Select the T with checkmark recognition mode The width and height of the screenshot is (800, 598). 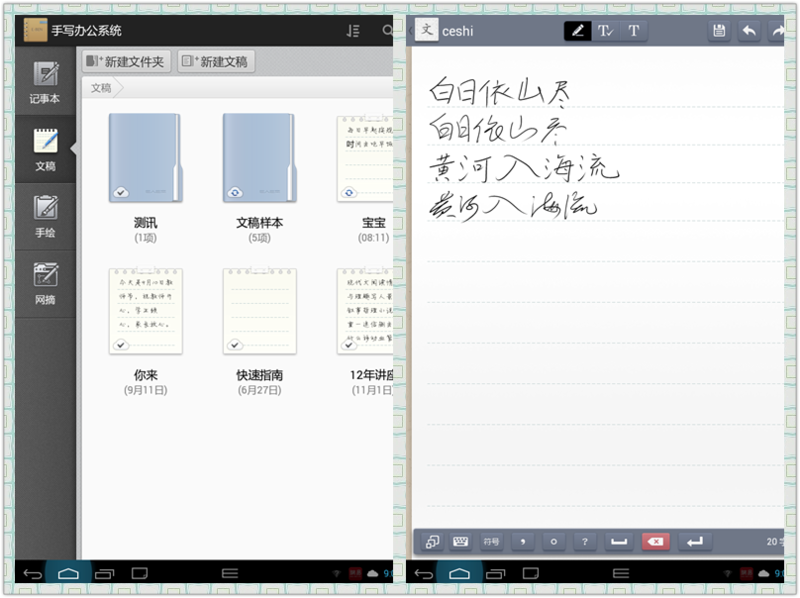pyautogui.click(x=606, y=31)
